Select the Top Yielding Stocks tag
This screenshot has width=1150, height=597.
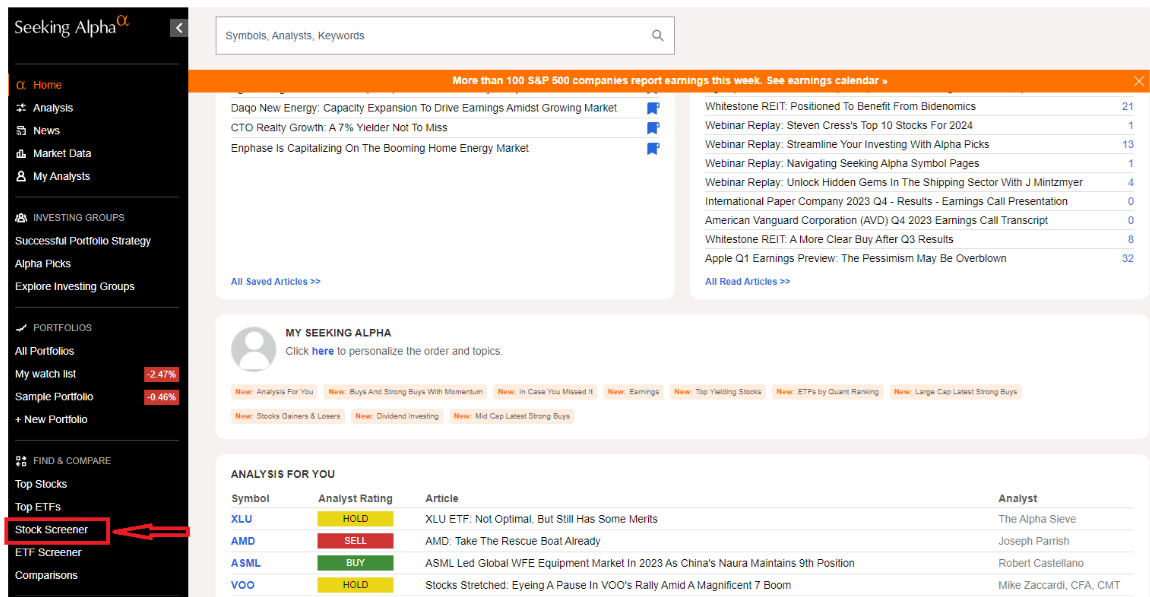tap(717, 392)
